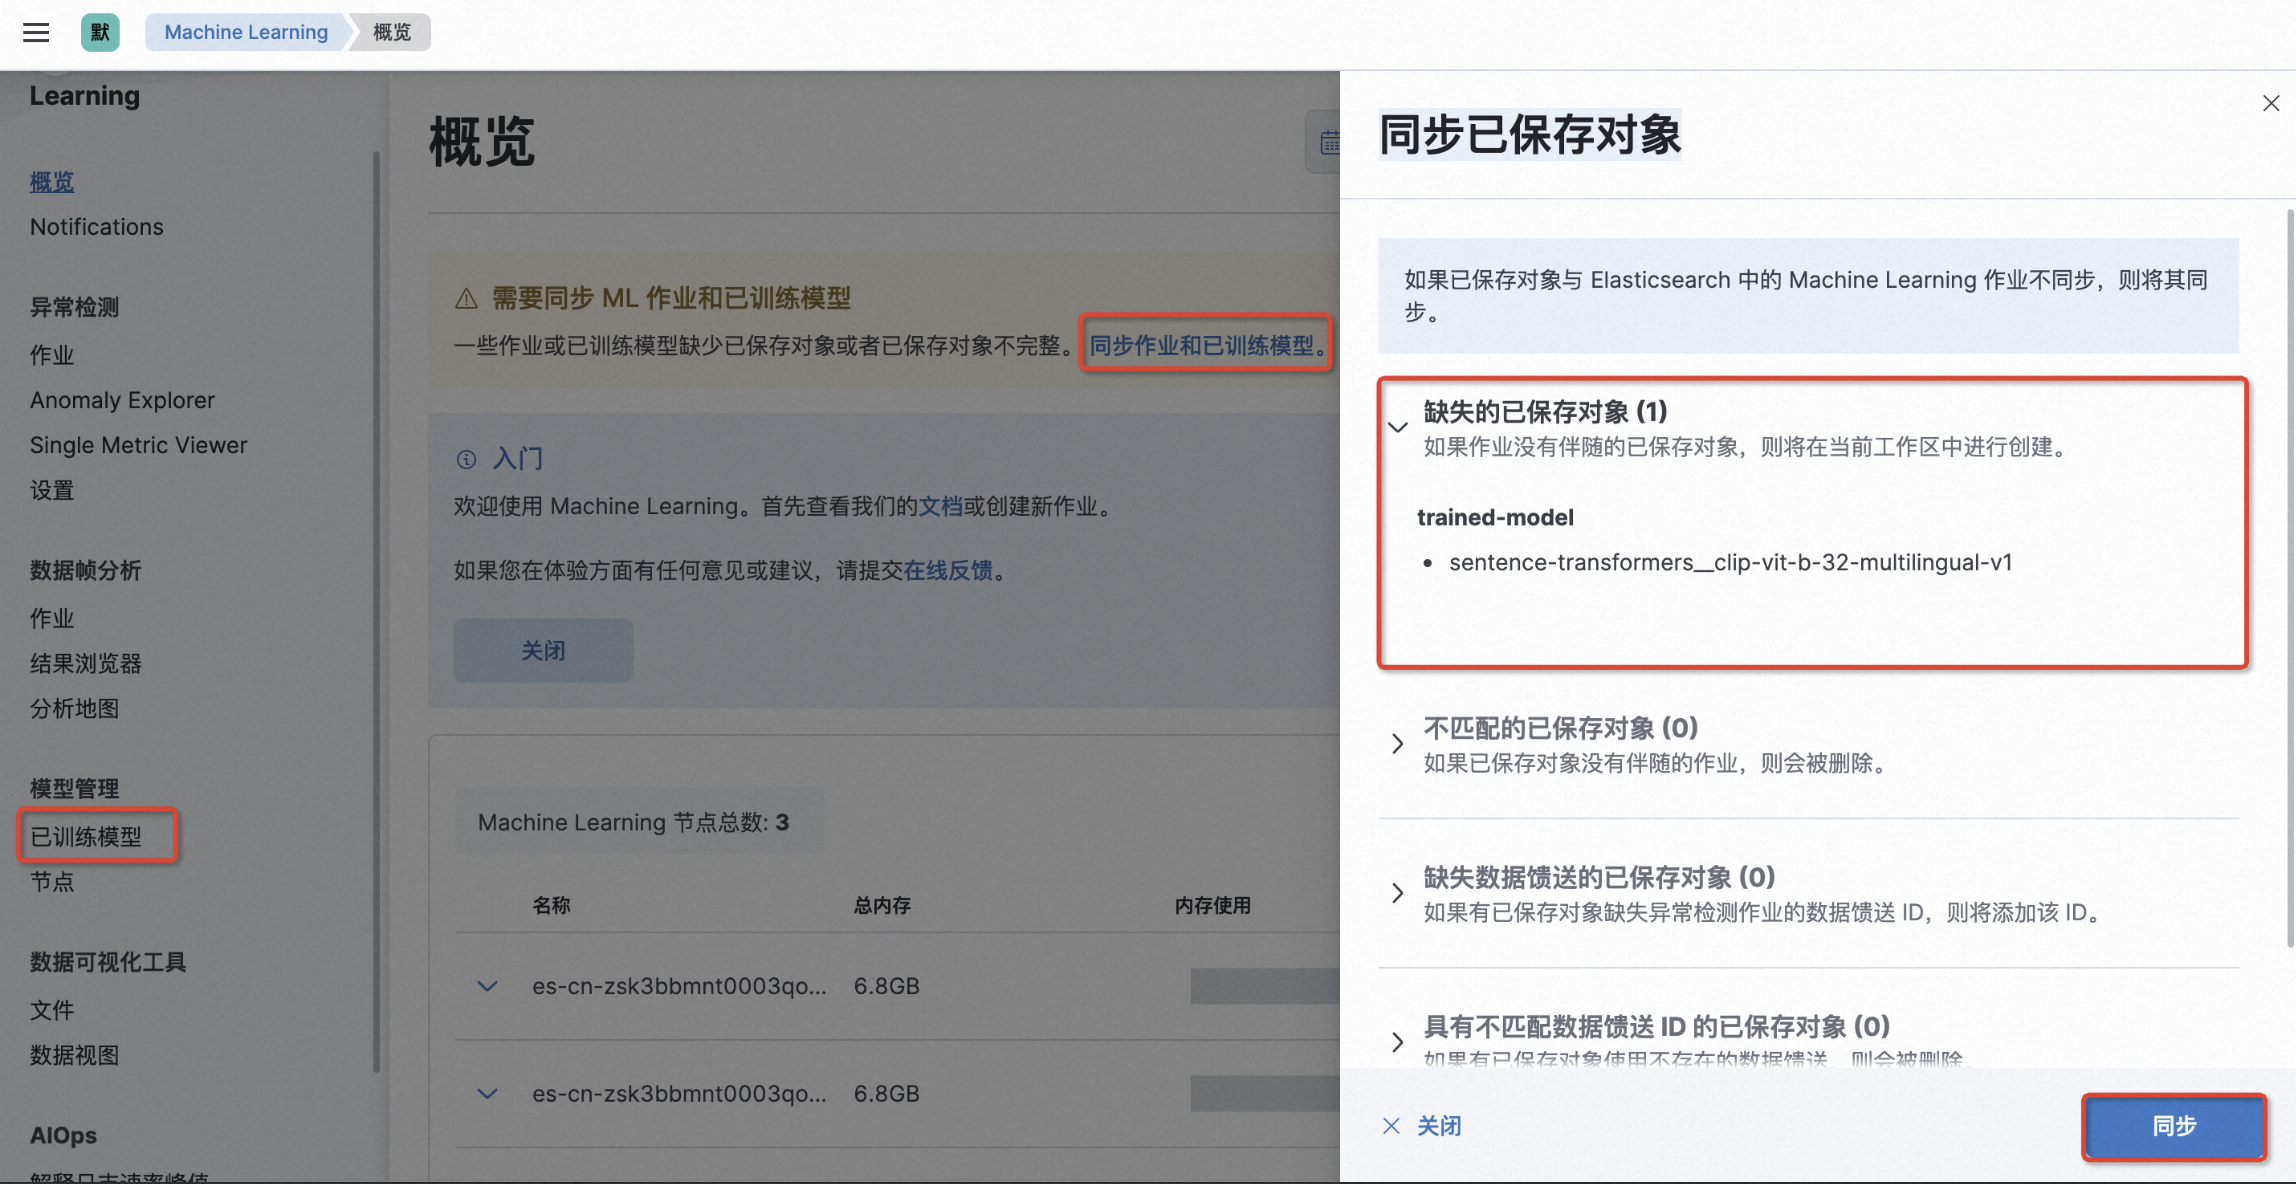Expand second es-cn-zsk3bbmnt0003qo node row
The height and width of the screenshot is (1184, 2296).
click(487, 1094)
